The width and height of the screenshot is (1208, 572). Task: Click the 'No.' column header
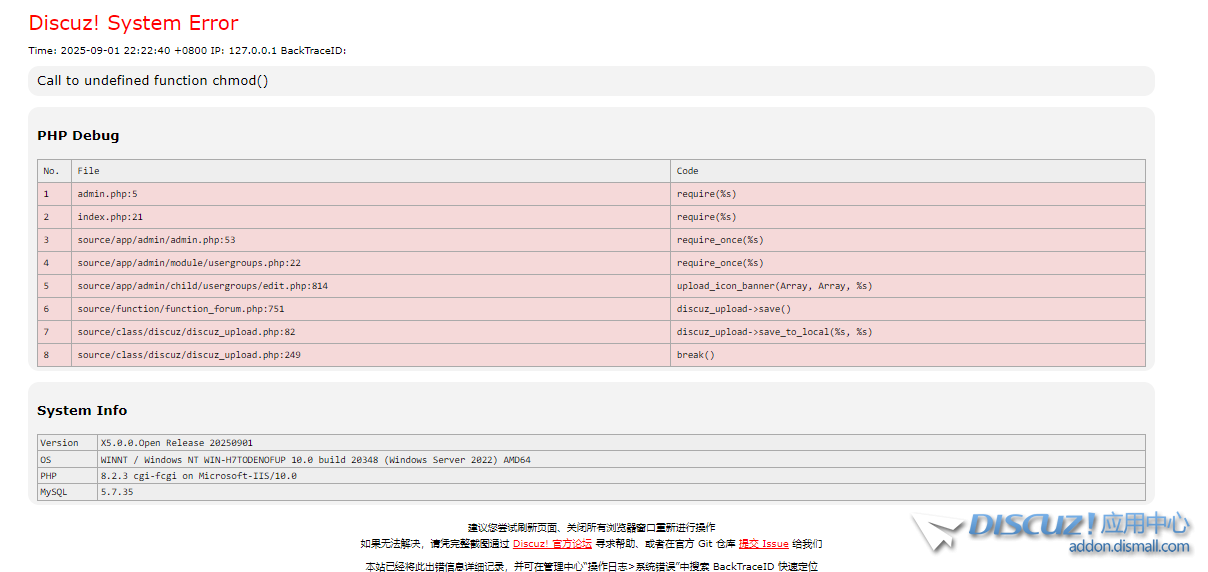tap(54, 171)
